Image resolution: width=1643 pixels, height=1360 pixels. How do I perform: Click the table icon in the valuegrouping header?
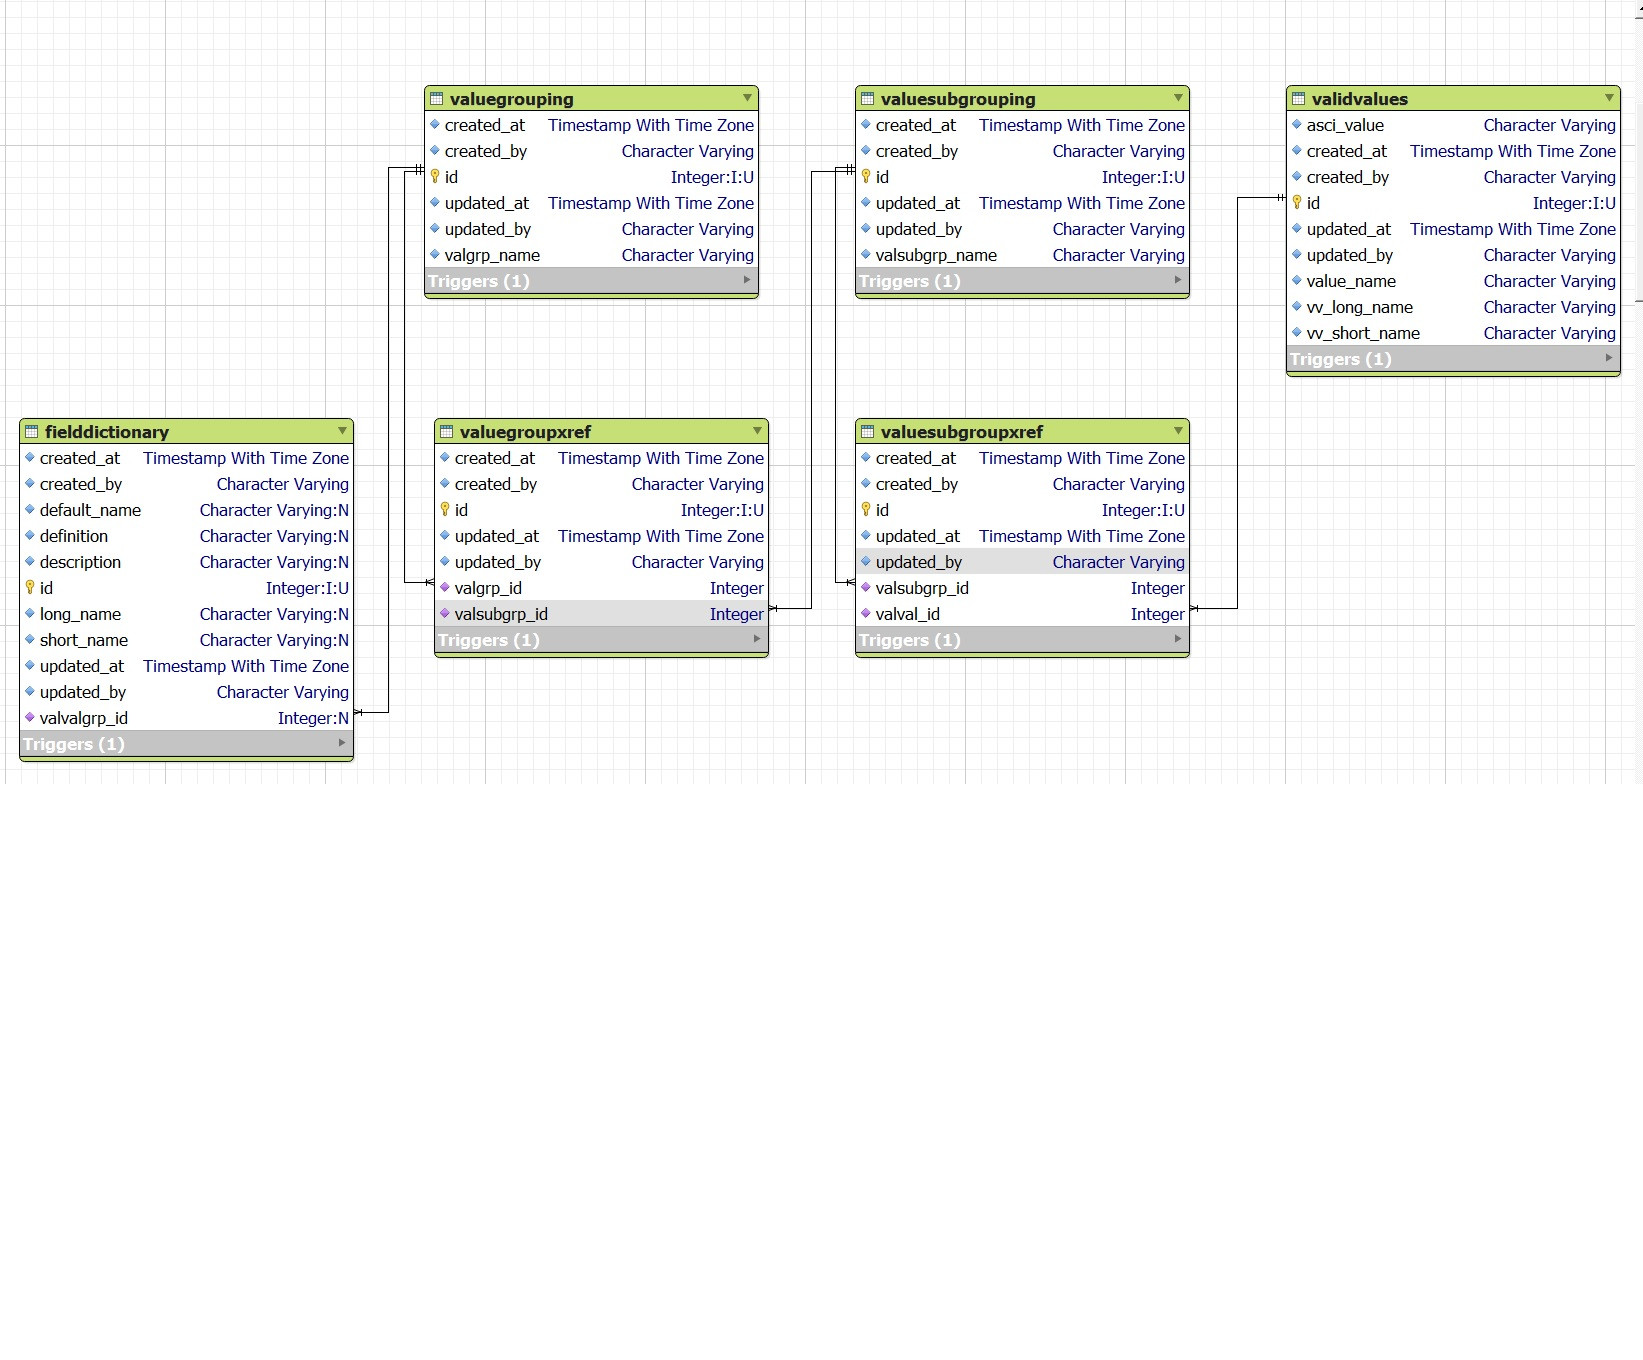tap(437, 98)
